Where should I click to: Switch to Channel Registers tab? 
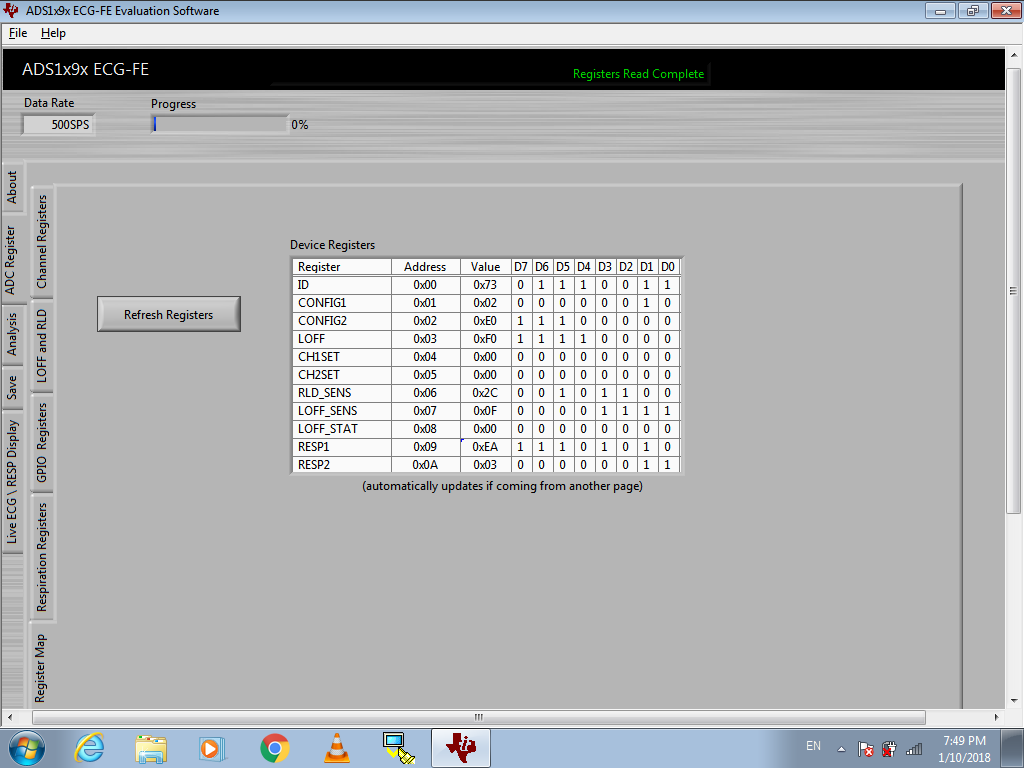[x=42, y=242]
